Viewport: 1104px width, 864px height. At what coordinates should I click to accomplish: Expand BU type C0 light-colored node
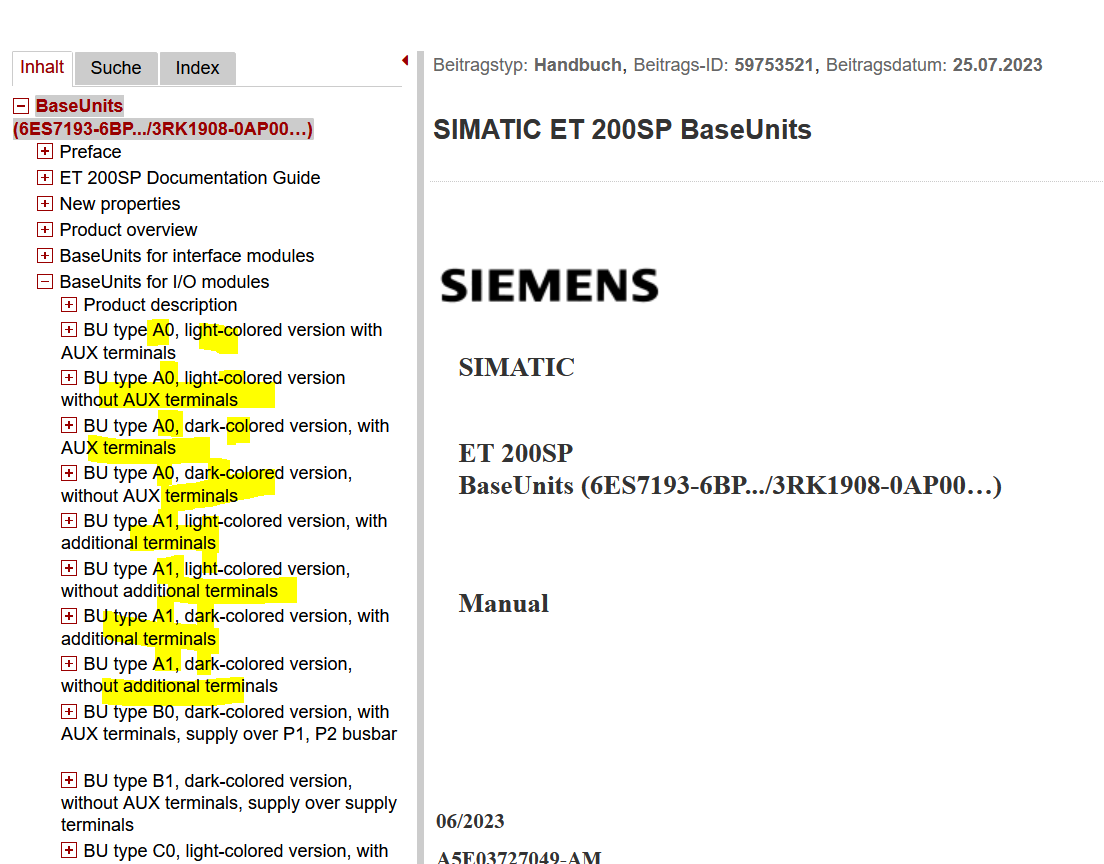tap(68, 850)
